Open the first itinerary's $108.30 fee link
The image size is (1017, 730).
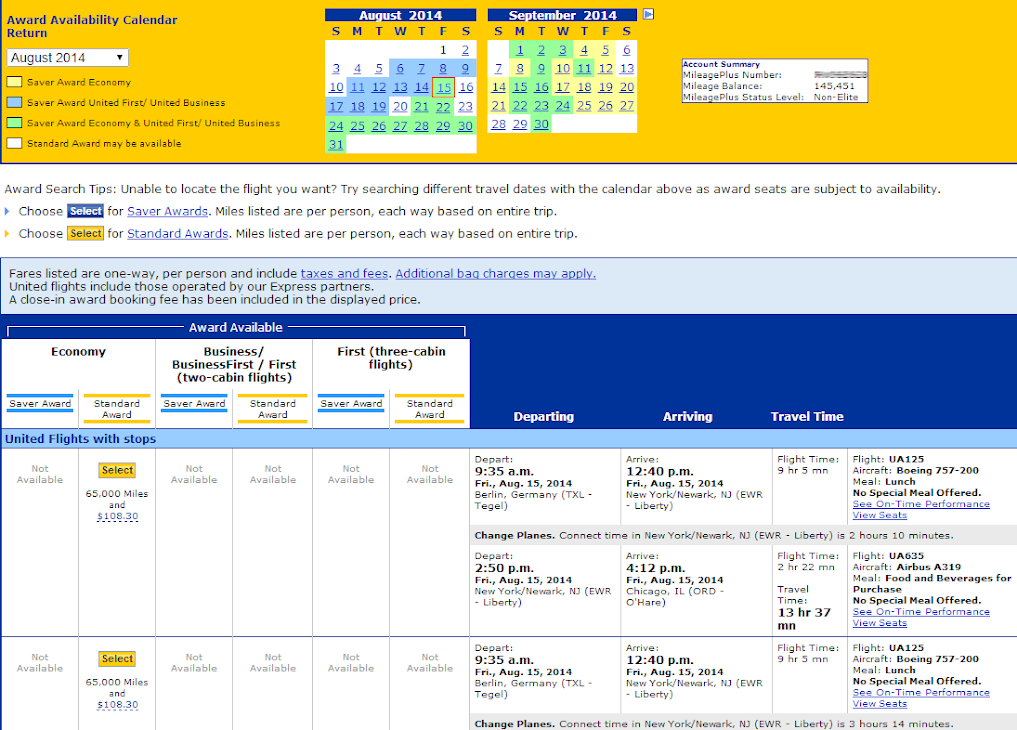pos(117,517)
